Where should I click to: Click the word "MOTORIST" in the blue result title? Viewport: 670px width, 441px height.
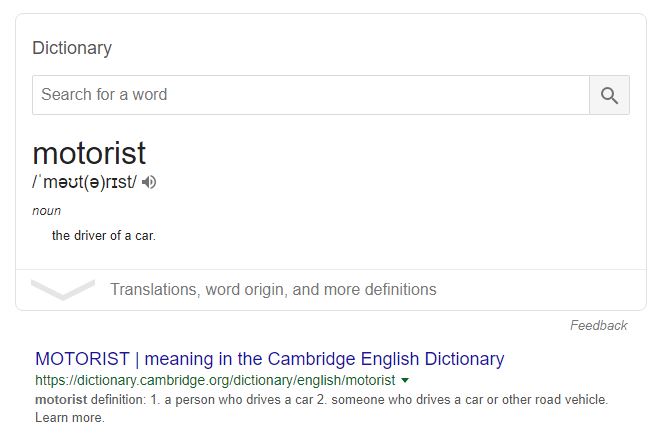pyautogui.click(x=82, y=358)
